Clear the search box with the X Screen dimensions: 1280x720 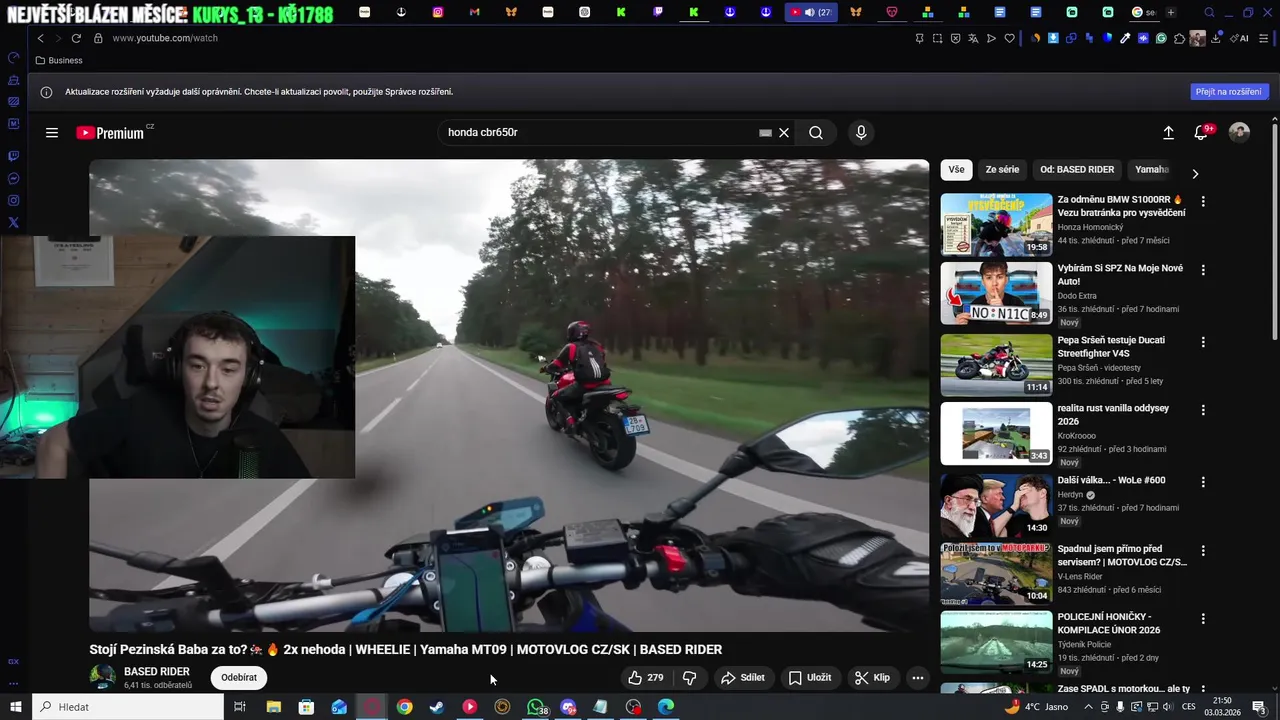(784, 132)
